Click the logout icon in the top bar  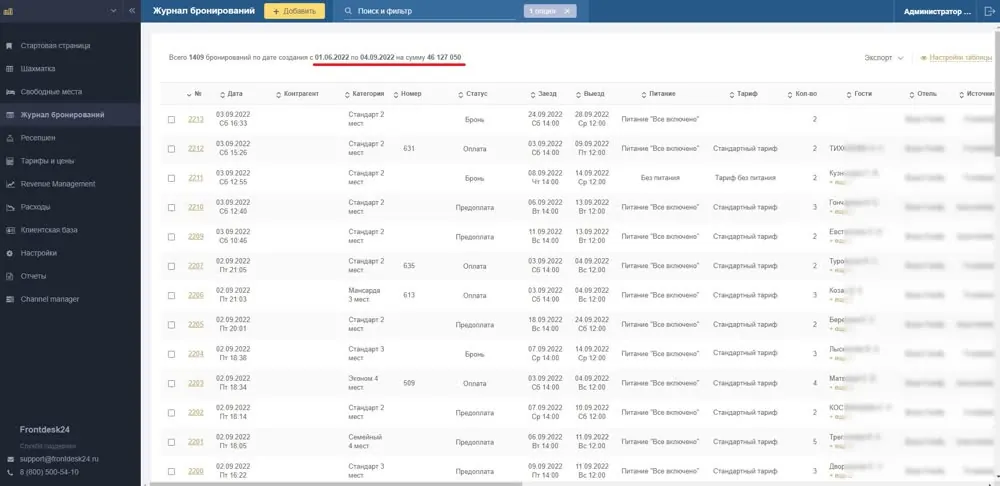(x=989, y=11)
